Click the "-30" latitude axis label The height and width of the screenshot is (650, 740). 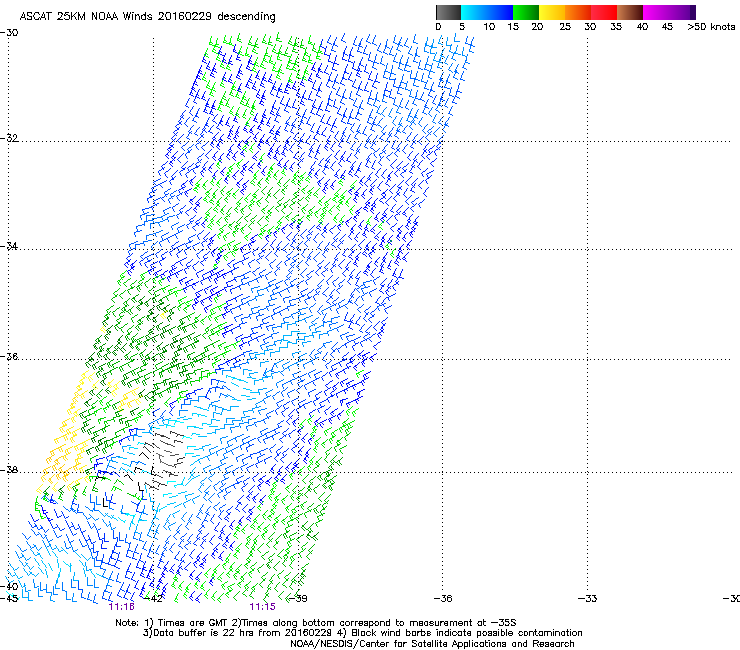(9, 33)
